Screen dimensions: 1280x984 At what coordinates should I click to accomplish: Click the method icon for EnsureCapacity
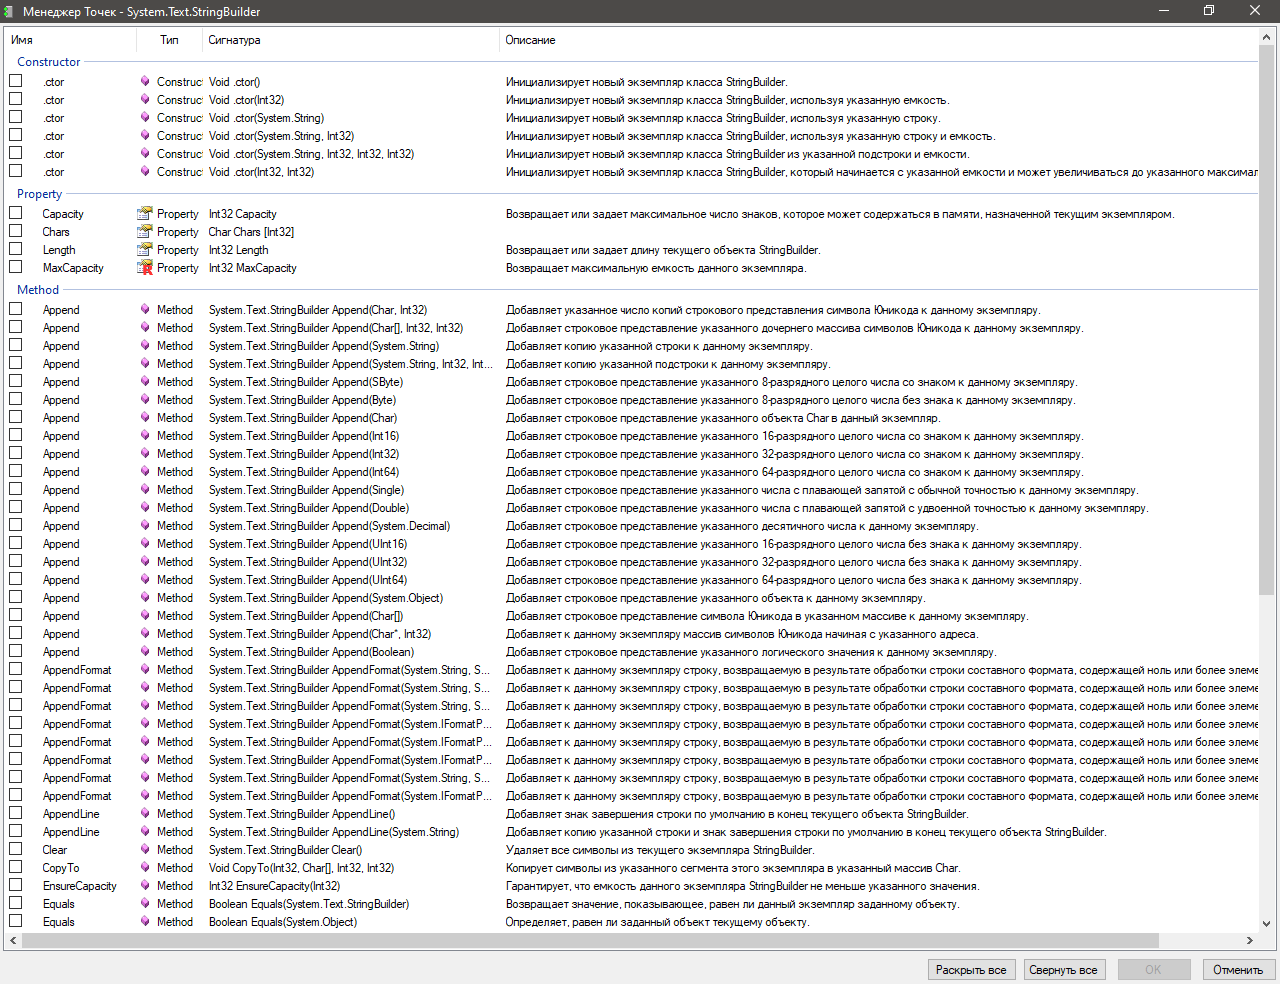[145, 886]
